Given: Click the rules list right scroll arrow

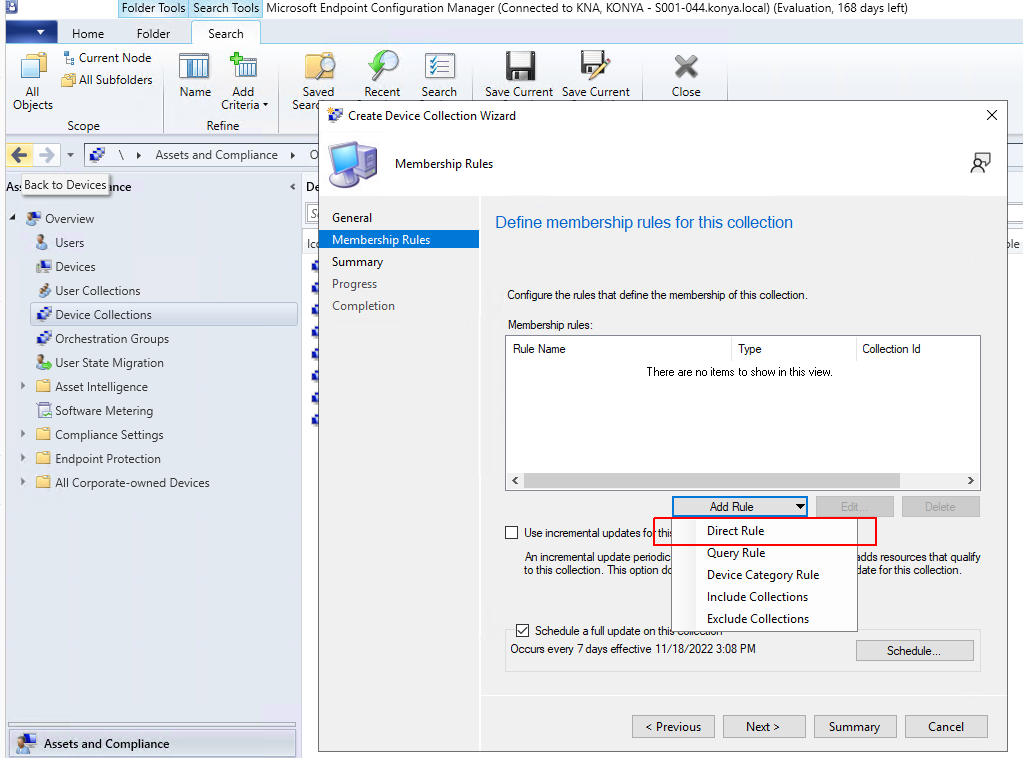Looking at the screenshot, I should 971,481.
